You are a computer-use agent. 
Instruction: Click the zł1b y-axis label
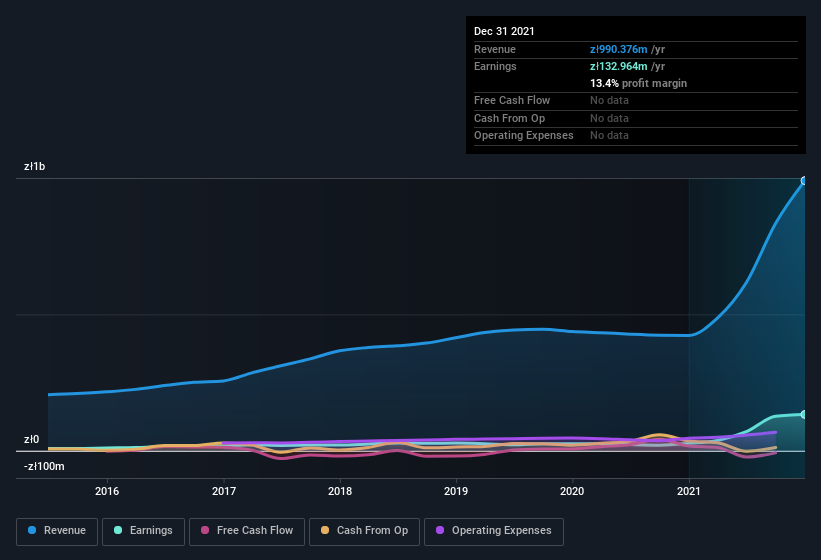click(35, 166)
